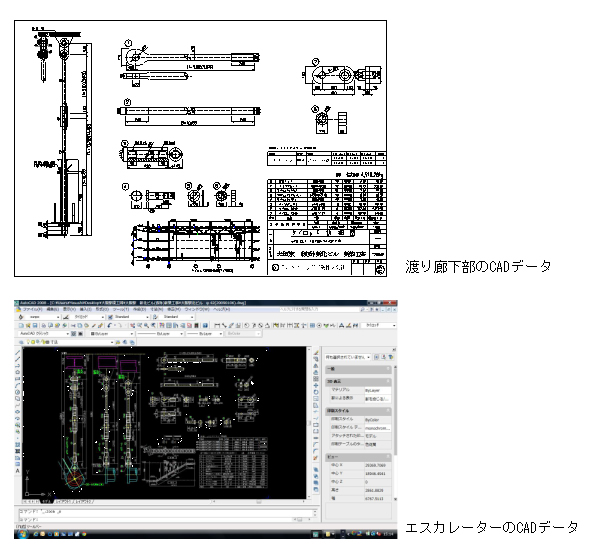Open the 表示(V) menu
The image size is (600, 550).
tap(69, 309)
